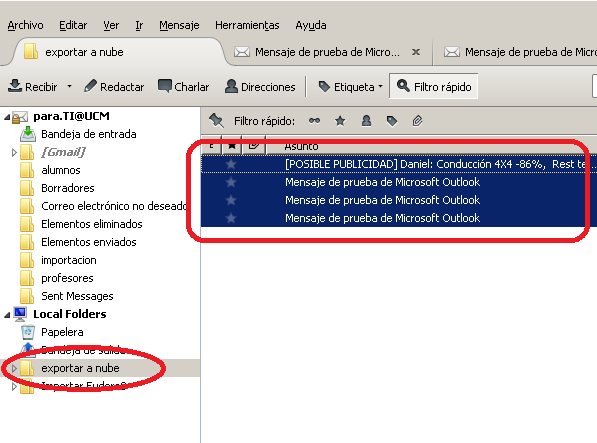Collapse the Local Folders account
This screenshot has height=443, width=597.
click(7, 315)
